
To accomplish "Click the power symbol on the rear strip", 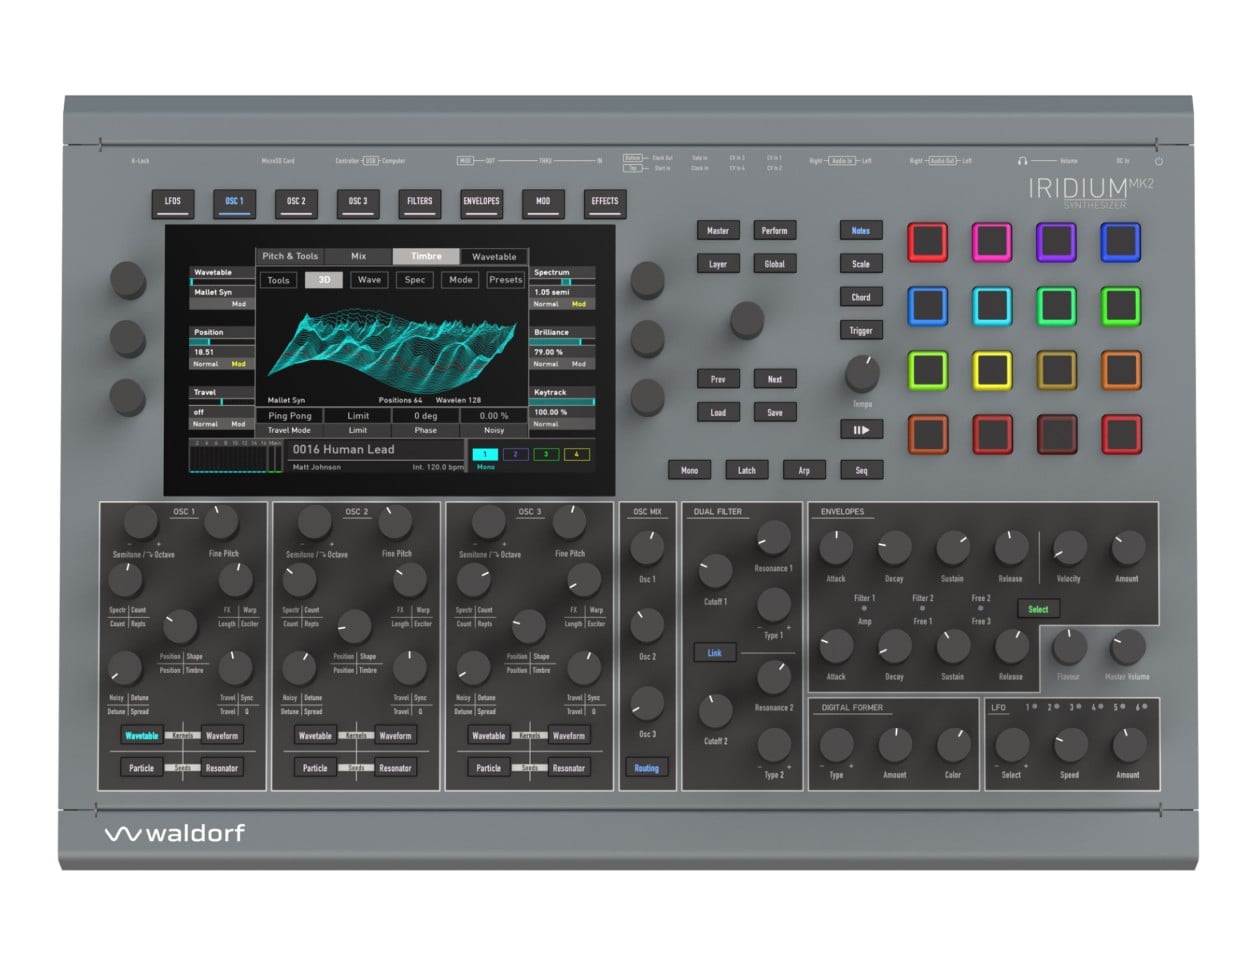I will point(1159,161).
